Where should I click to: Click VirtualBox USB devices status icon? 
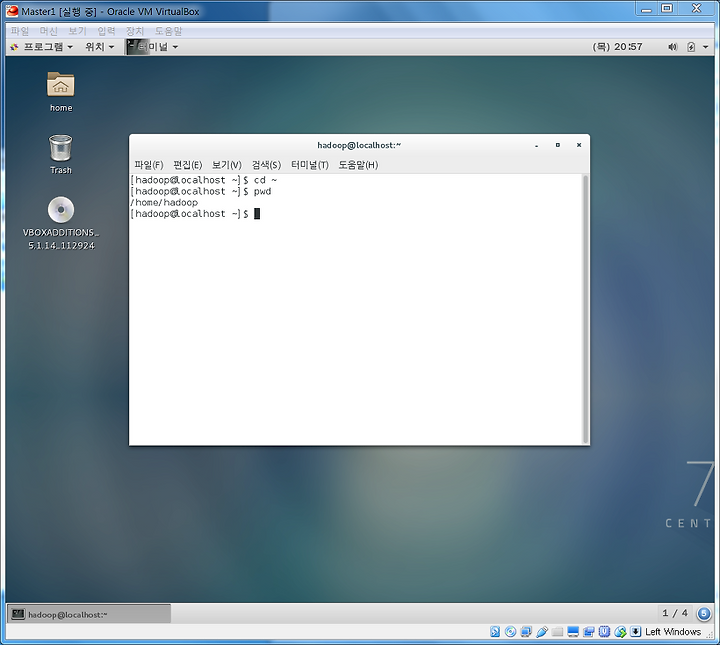(x=542, y=632)
